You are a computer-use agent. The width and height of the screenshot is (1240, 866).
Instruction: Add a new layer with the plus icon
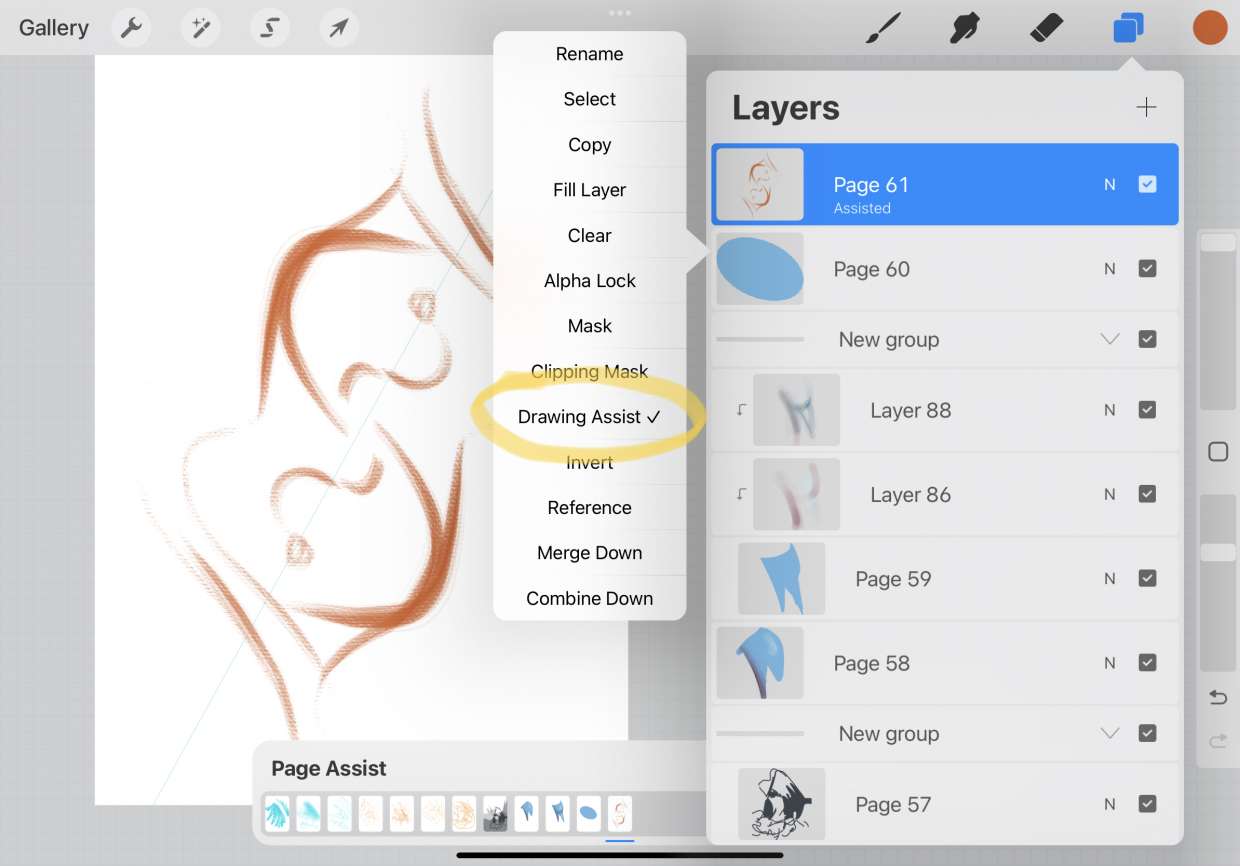tap(1146, 107)
